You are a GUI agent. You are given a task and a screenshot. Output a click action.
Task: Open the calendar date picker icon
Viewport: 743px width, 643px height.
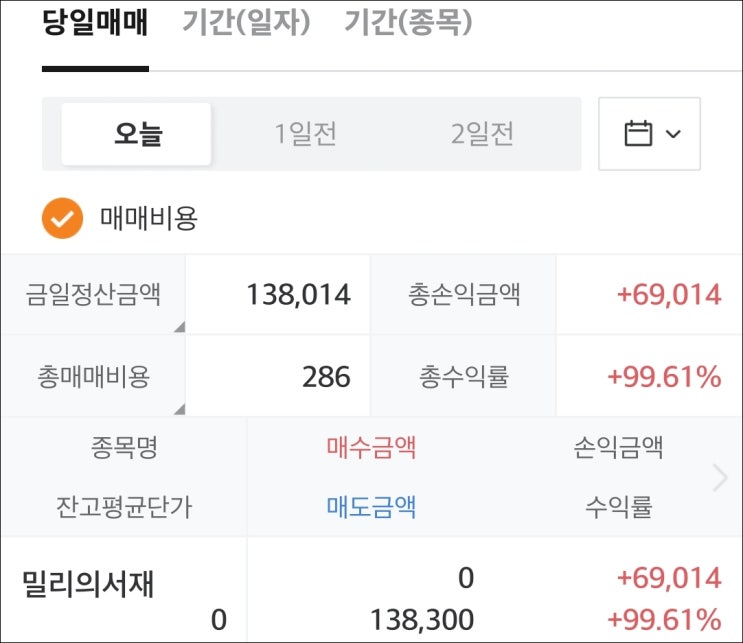[x=638, y=134]
